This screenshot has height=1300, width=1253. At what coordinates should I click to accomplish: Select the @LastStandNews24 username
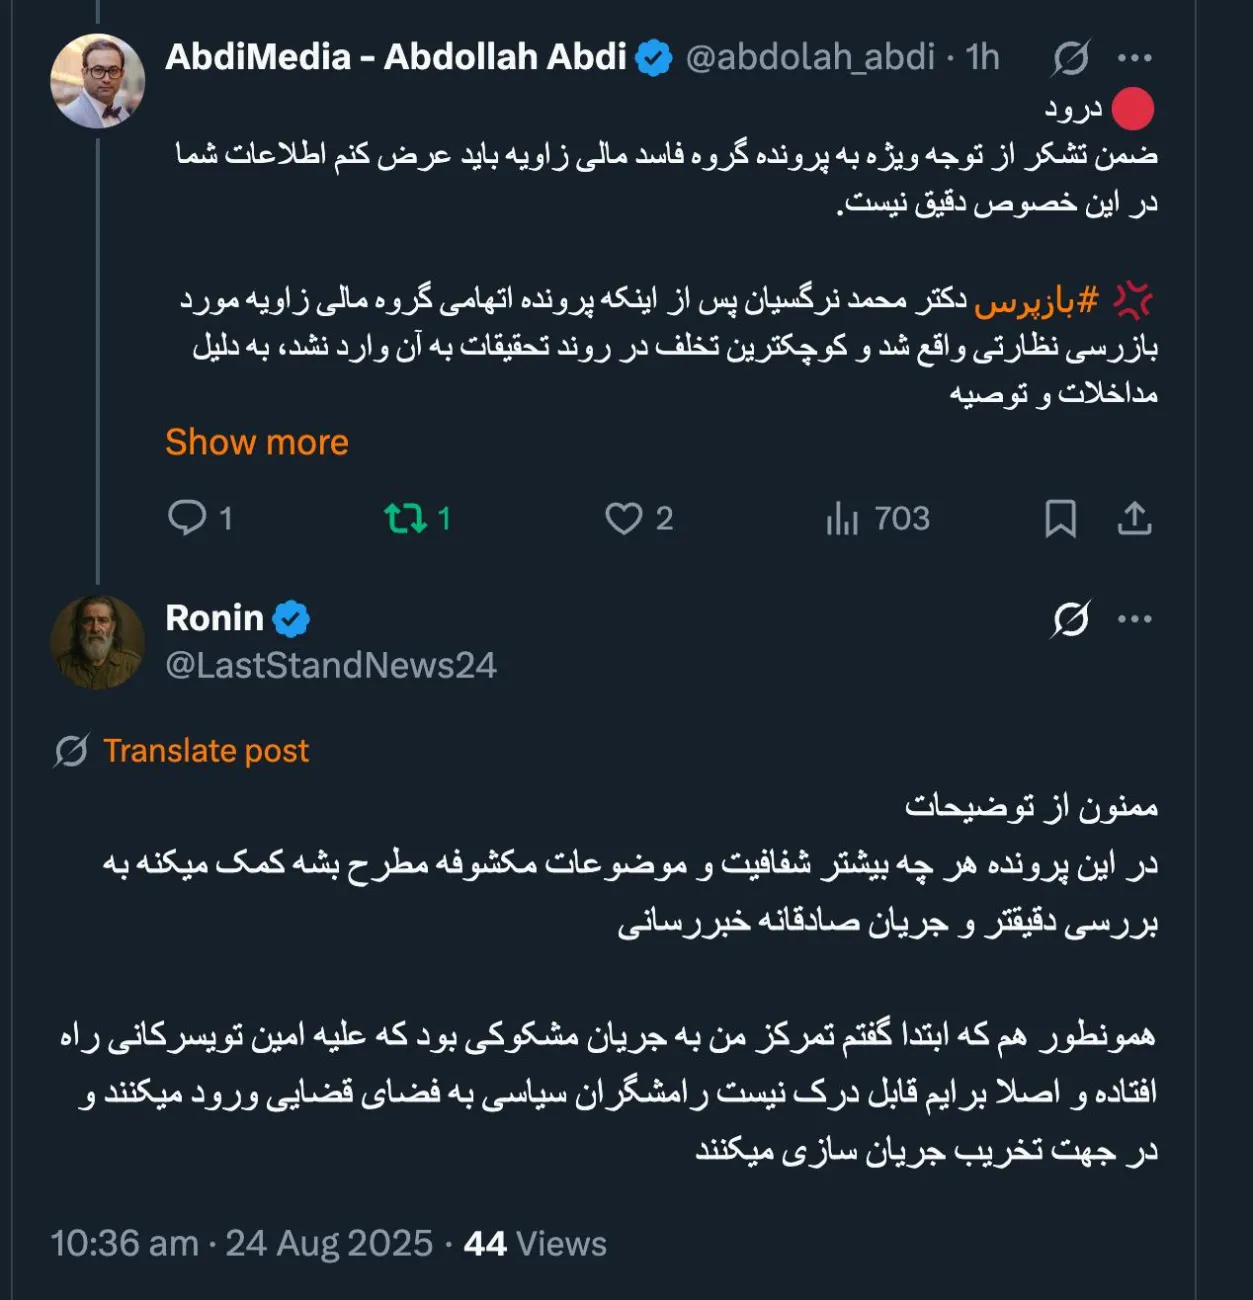point(330,665)
